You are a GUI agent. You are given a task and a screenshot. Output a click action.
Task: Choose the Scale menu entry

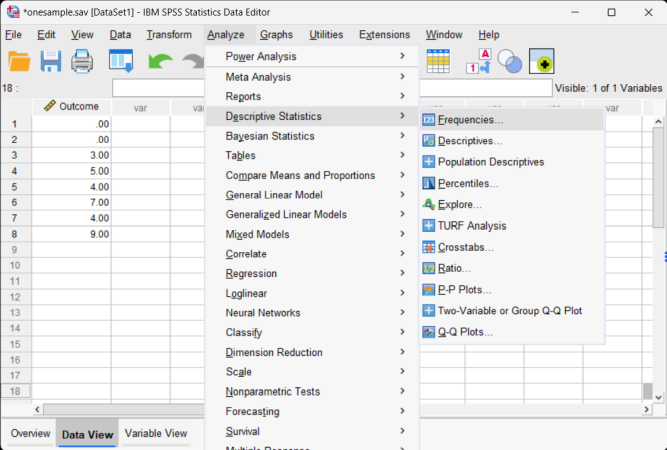[312, 372]
